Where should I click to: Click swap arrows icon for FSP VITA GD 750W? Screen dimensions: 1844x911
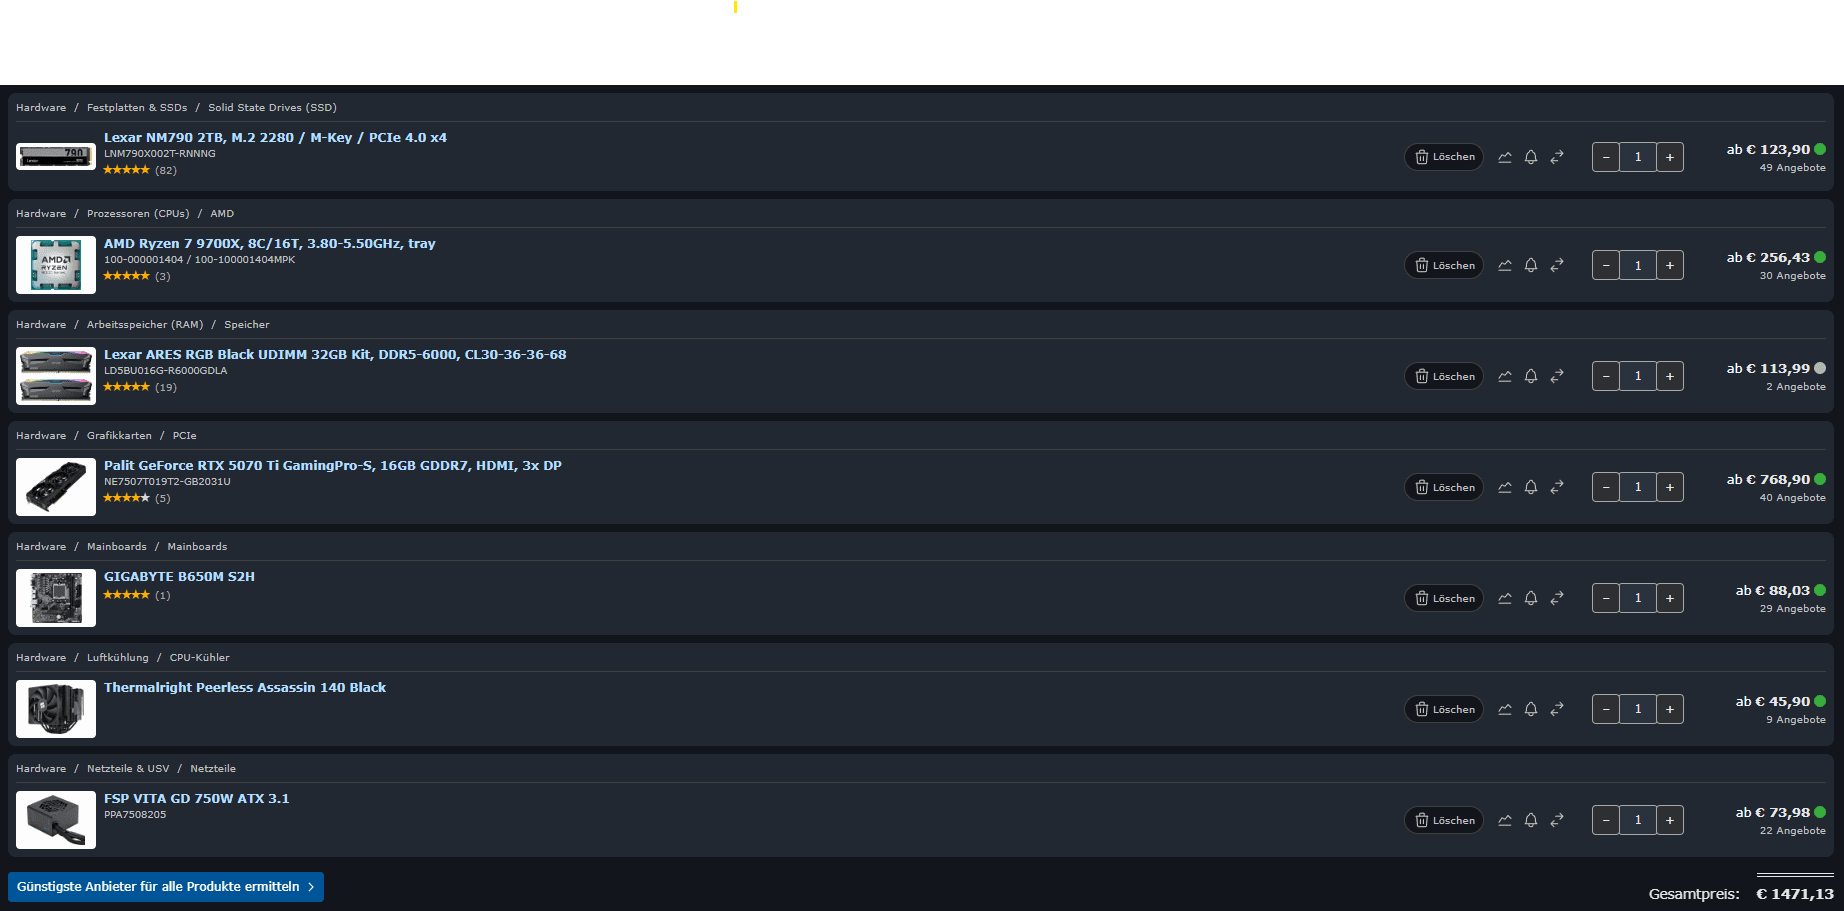(1557, 820)
